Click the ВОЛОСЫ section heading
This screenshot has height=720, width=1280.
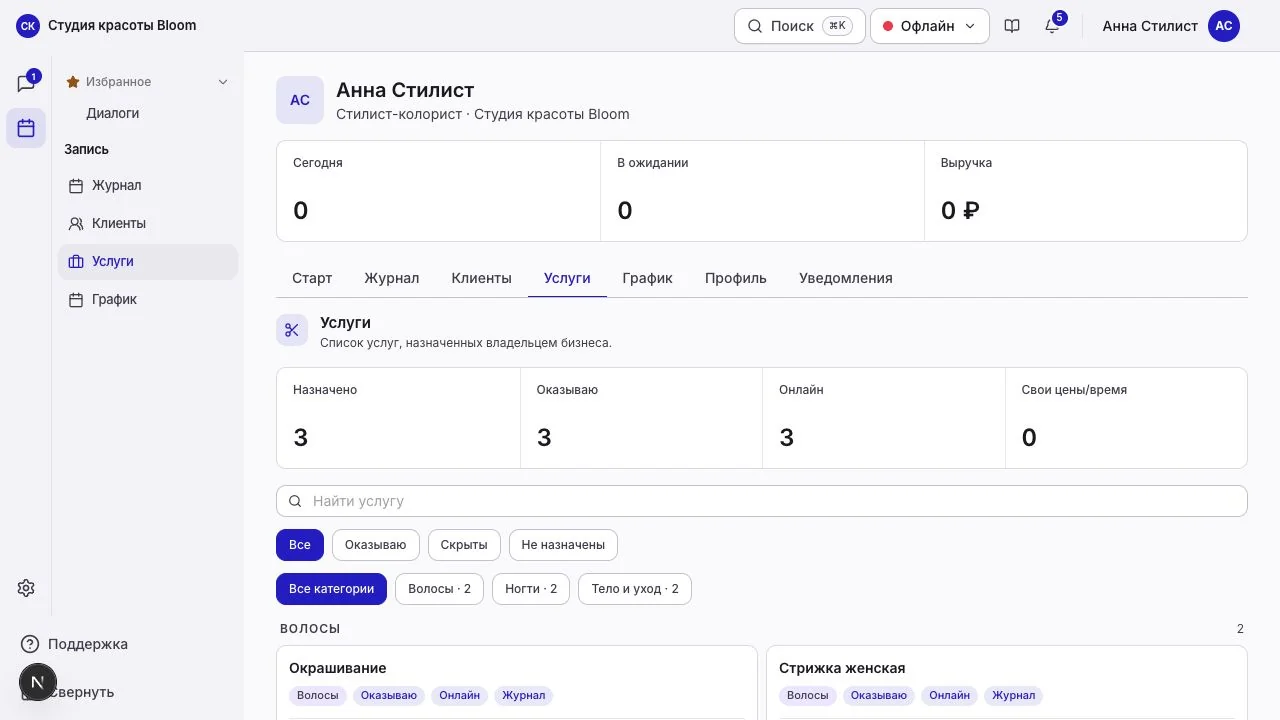click(310, 629)
